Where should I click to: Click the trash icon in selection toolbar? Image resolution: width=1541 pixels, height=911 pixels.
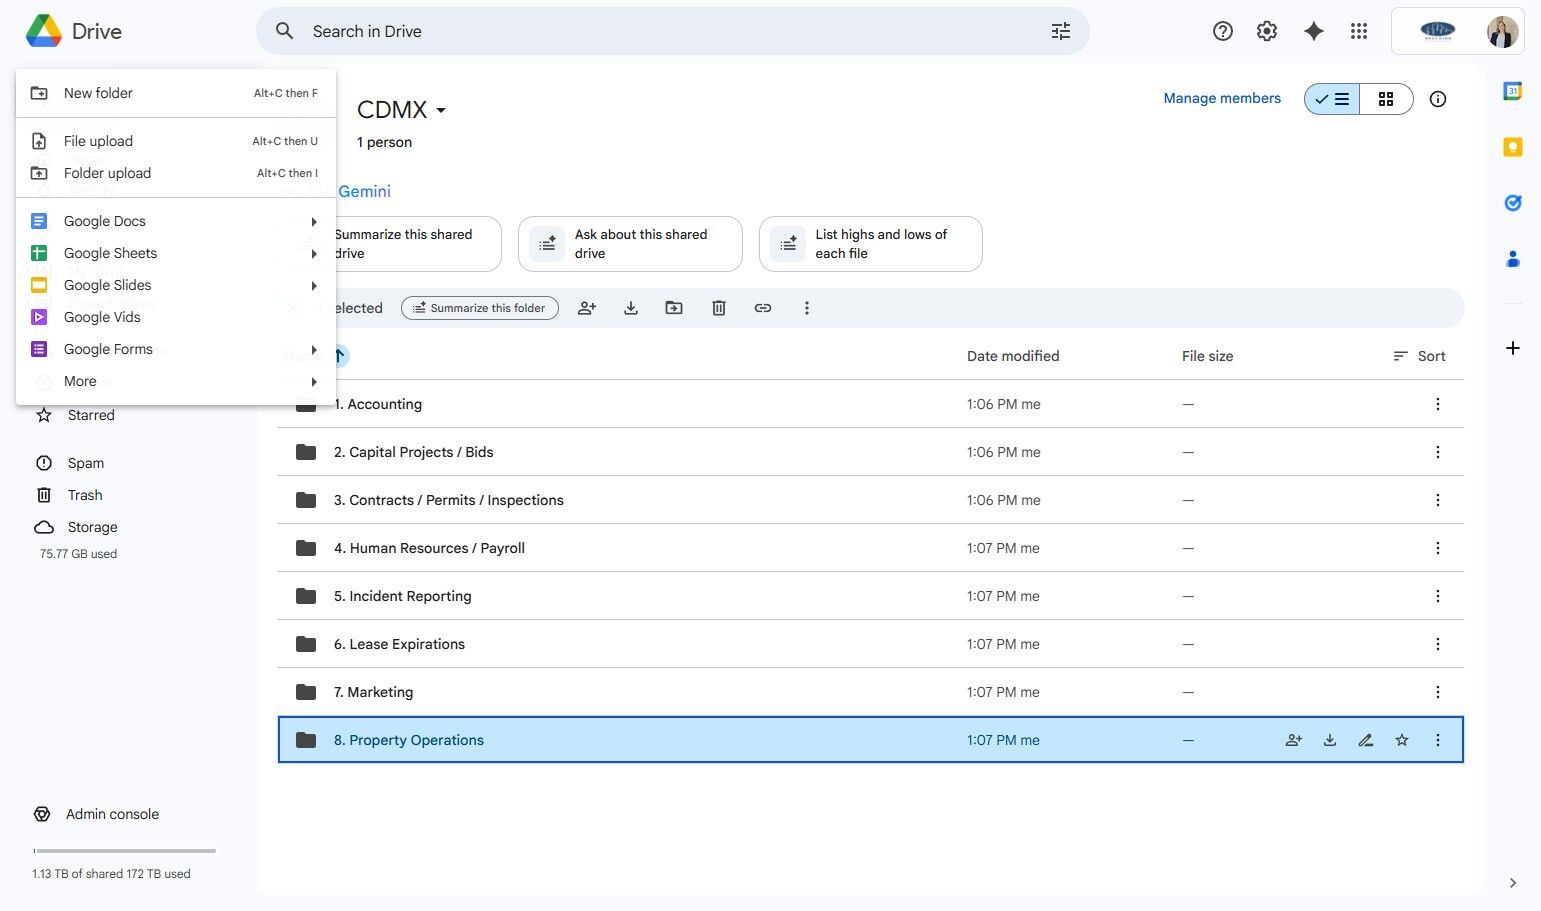tap(718, 308)
